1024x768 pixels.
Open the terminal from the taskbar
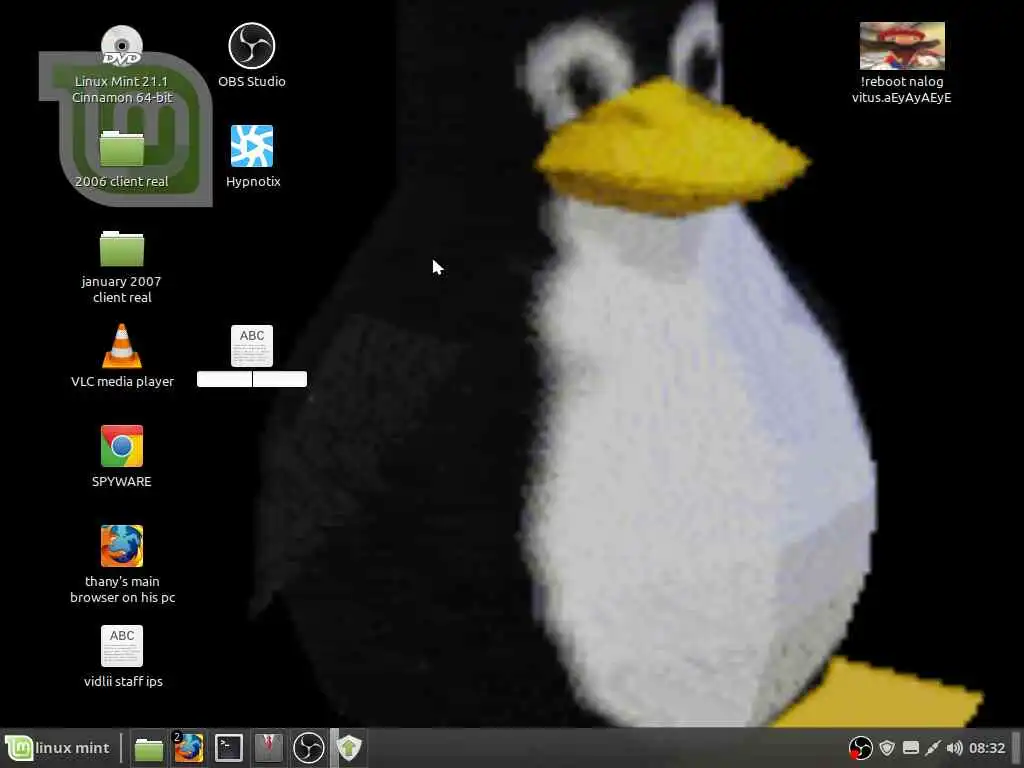pyautogui.click(x=229, y=748)
